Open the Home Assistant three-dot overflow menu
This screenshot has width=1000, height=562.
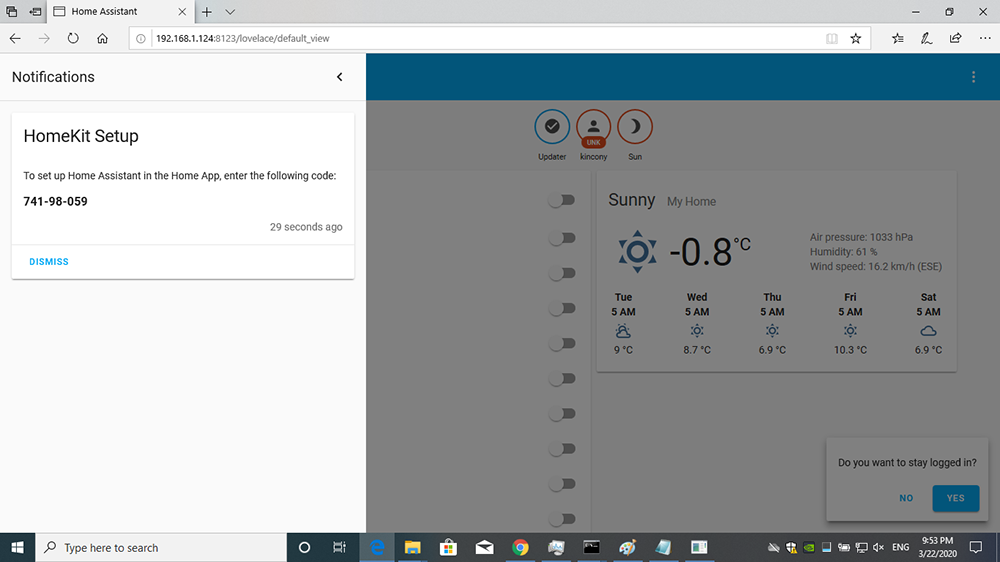pos(974,77)
